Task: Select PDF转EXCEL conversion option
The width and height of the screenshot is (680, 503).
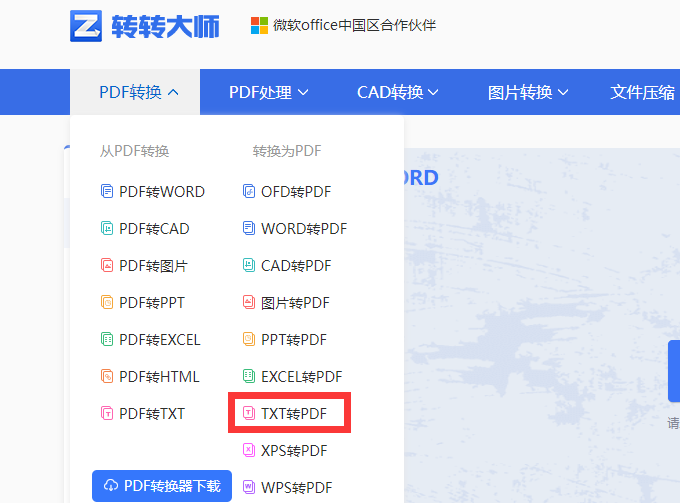Action: (x=150, y=340)
